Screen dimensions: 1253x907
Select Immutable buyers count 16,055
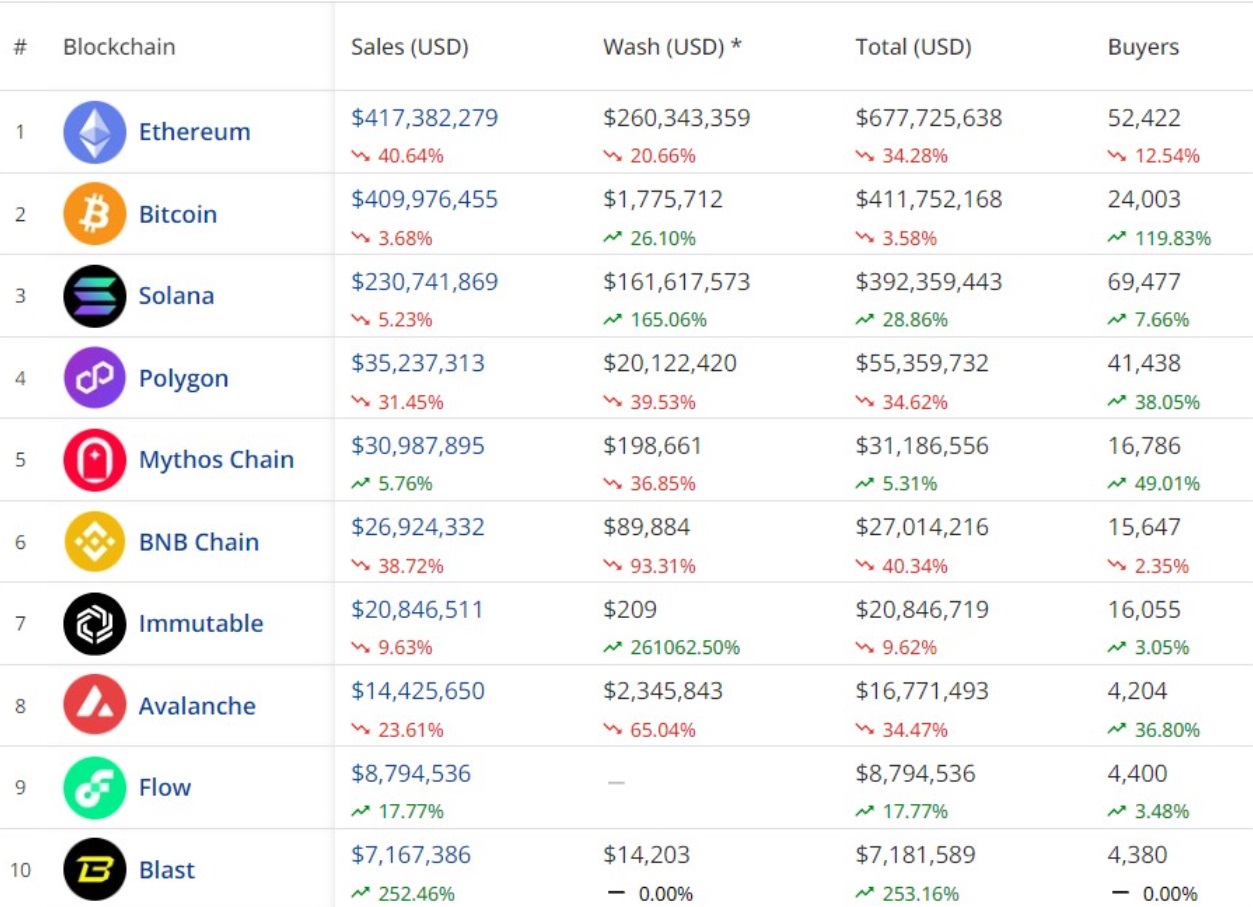pyautogui.click(x=1144, y=610)
